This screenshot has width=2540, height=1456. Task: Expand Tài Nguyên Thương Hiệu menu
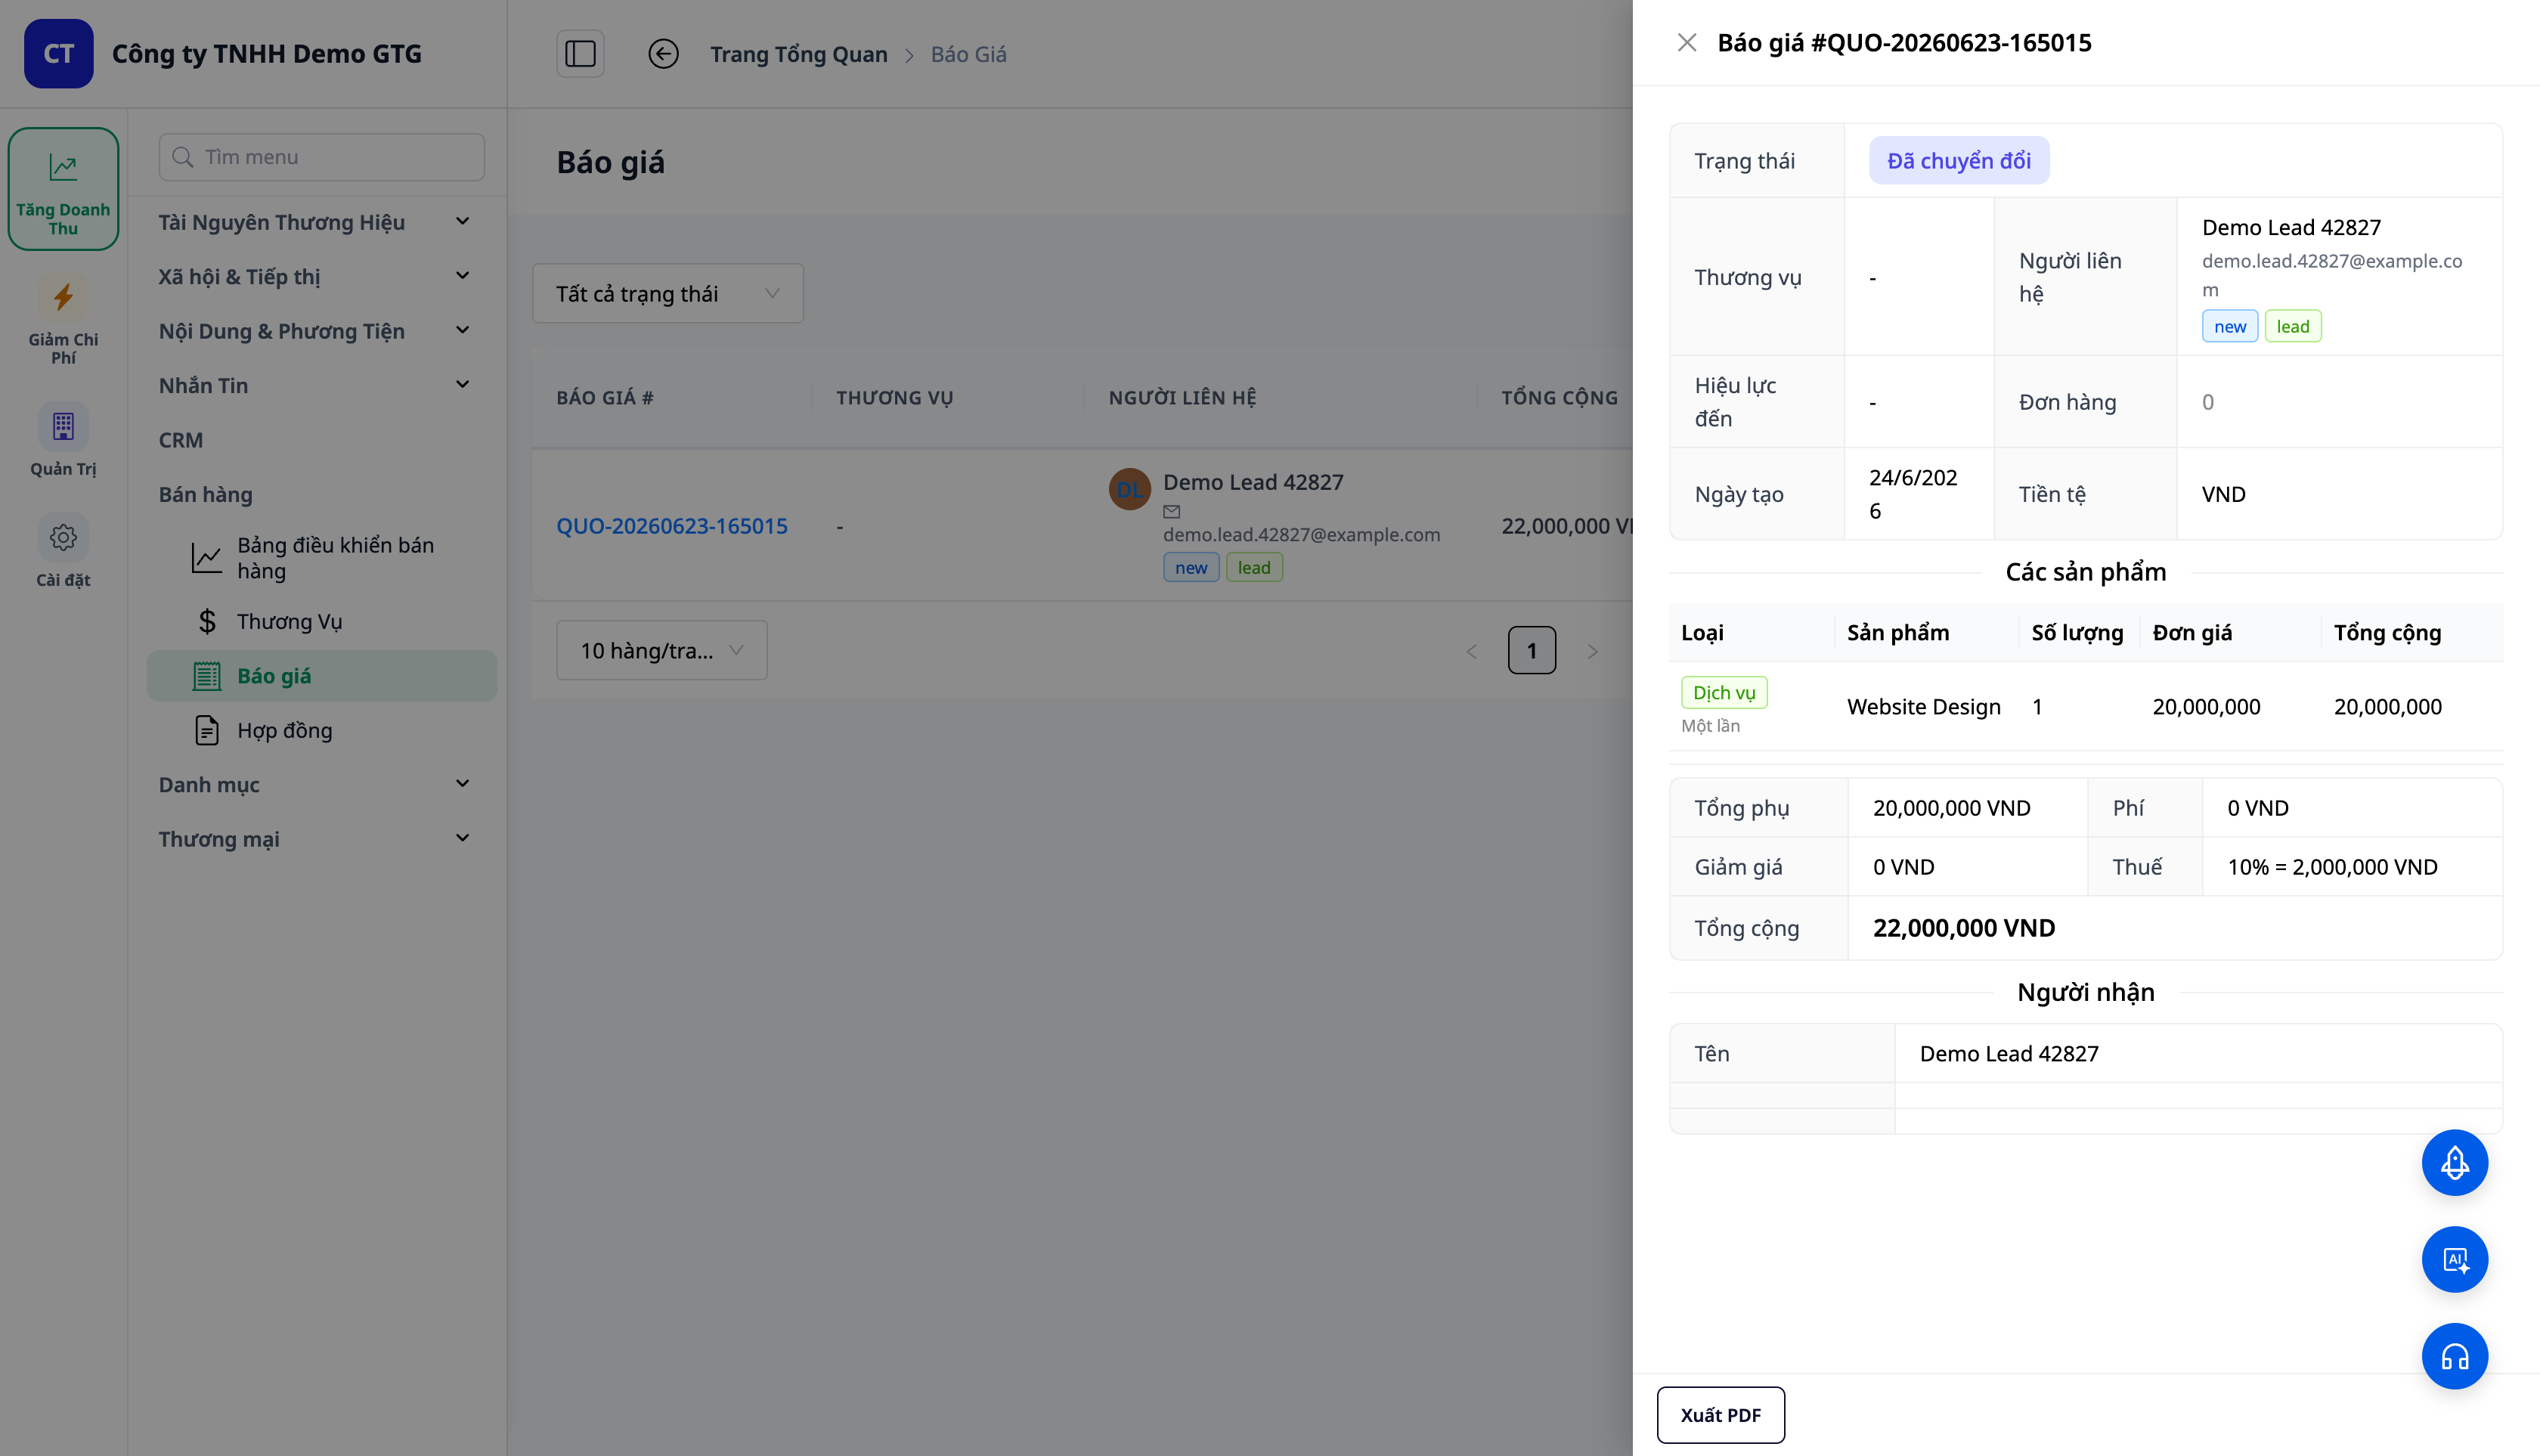314,222
